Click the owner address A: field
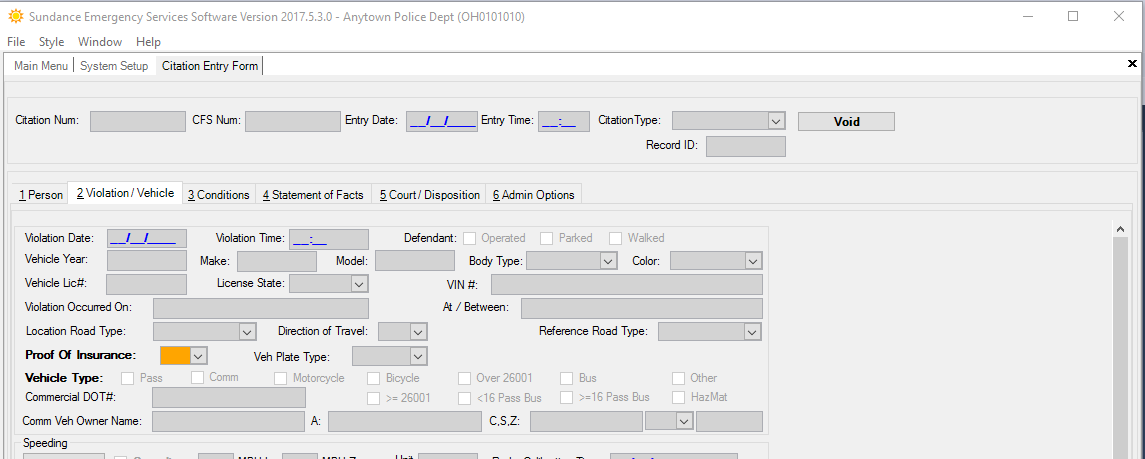Image resolution: width=1145 pixels, height=459 pixels. [405, 422]
